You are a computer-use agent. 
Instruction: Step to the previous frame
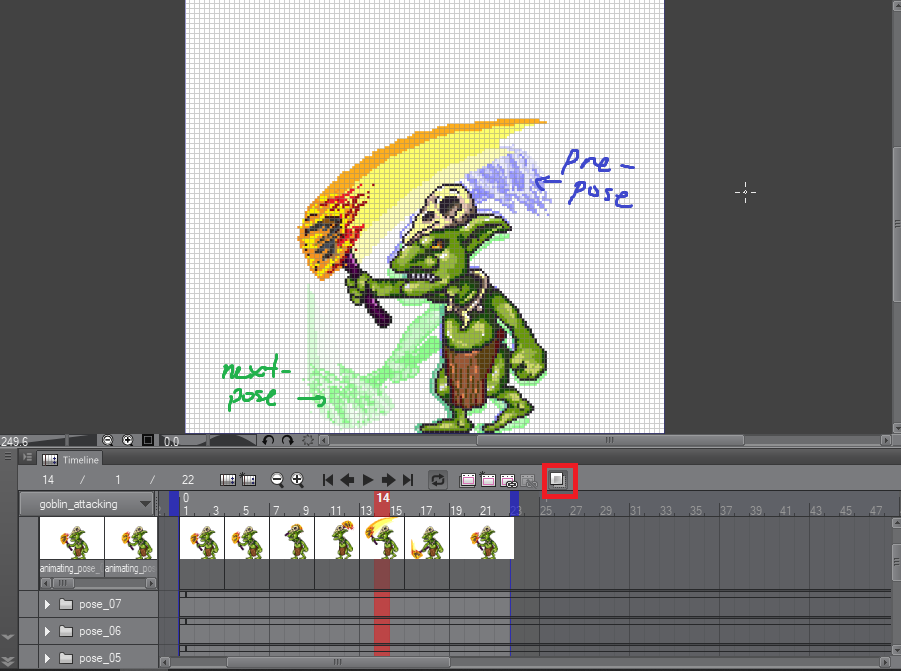click(347, 480)
